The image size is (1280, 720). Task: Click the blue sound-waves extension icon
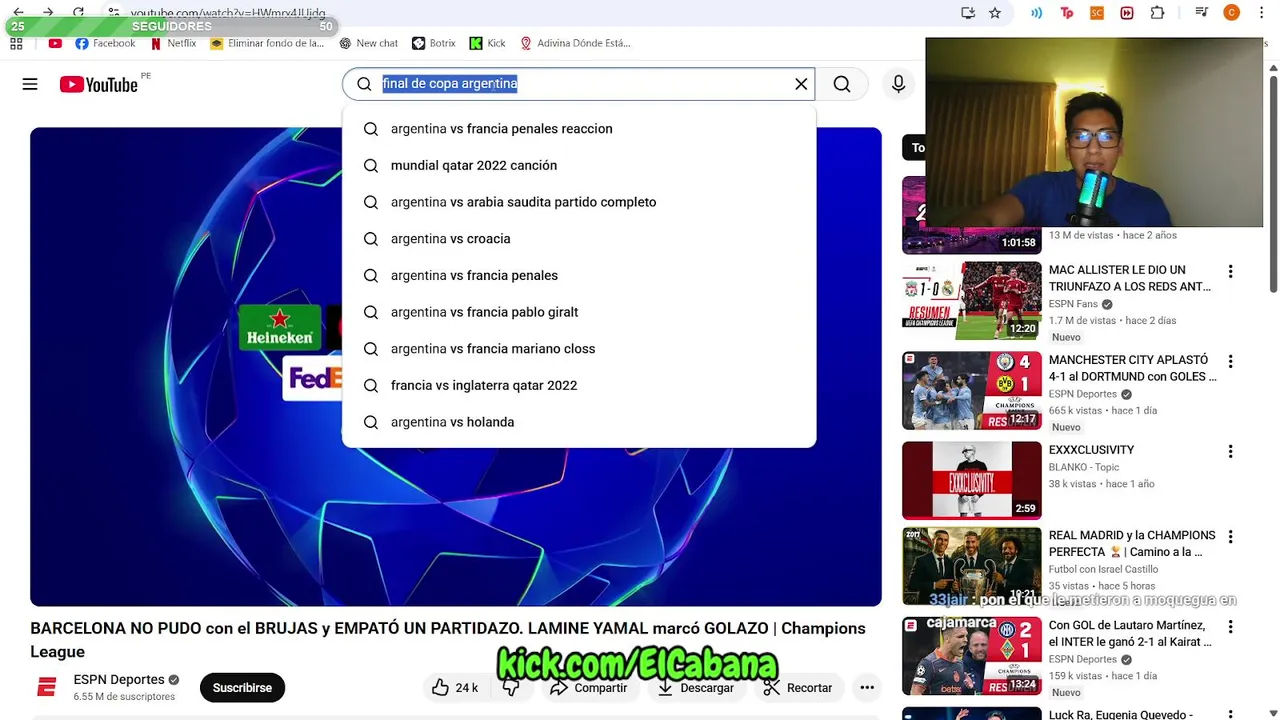click(x=1037, y=13)
